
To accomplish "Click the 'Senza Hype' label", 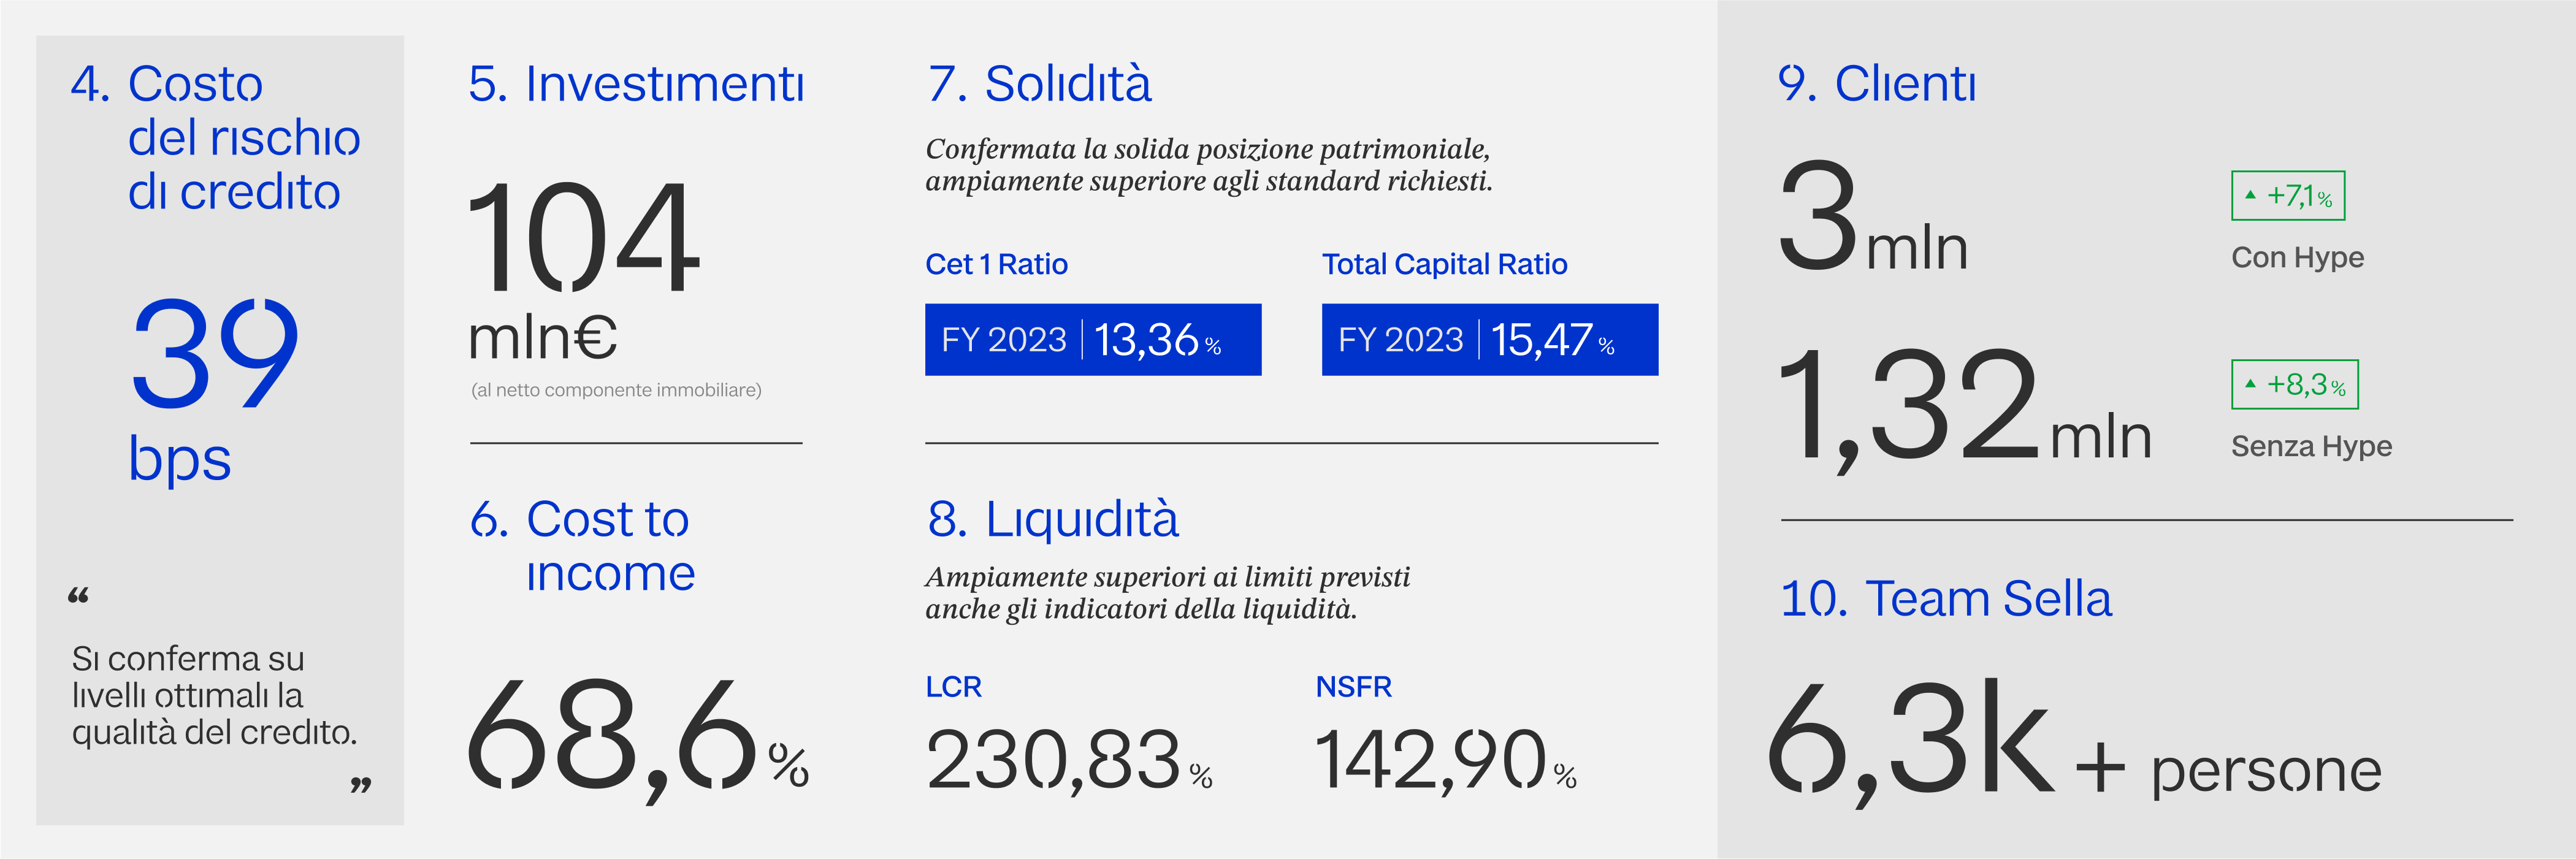I will click(x=2311, y=446).
